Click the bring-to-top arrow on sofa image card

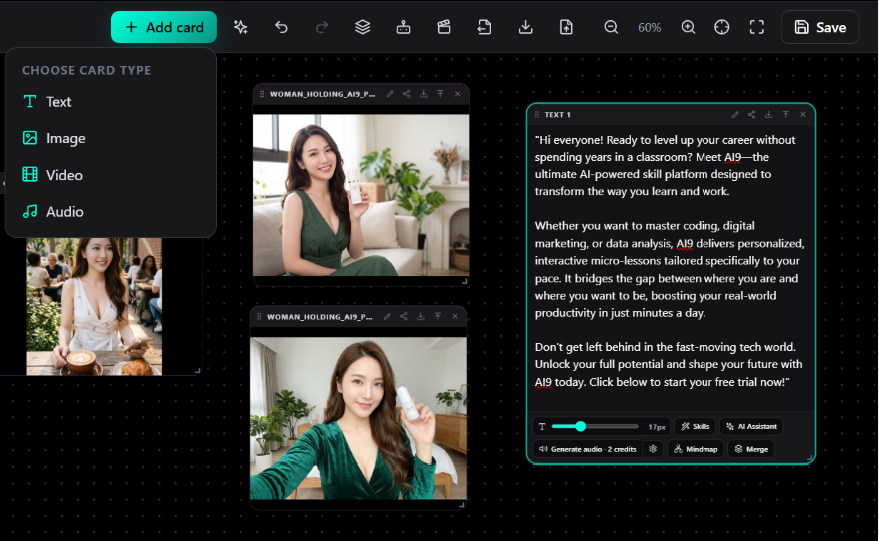[x=441, y=94]
